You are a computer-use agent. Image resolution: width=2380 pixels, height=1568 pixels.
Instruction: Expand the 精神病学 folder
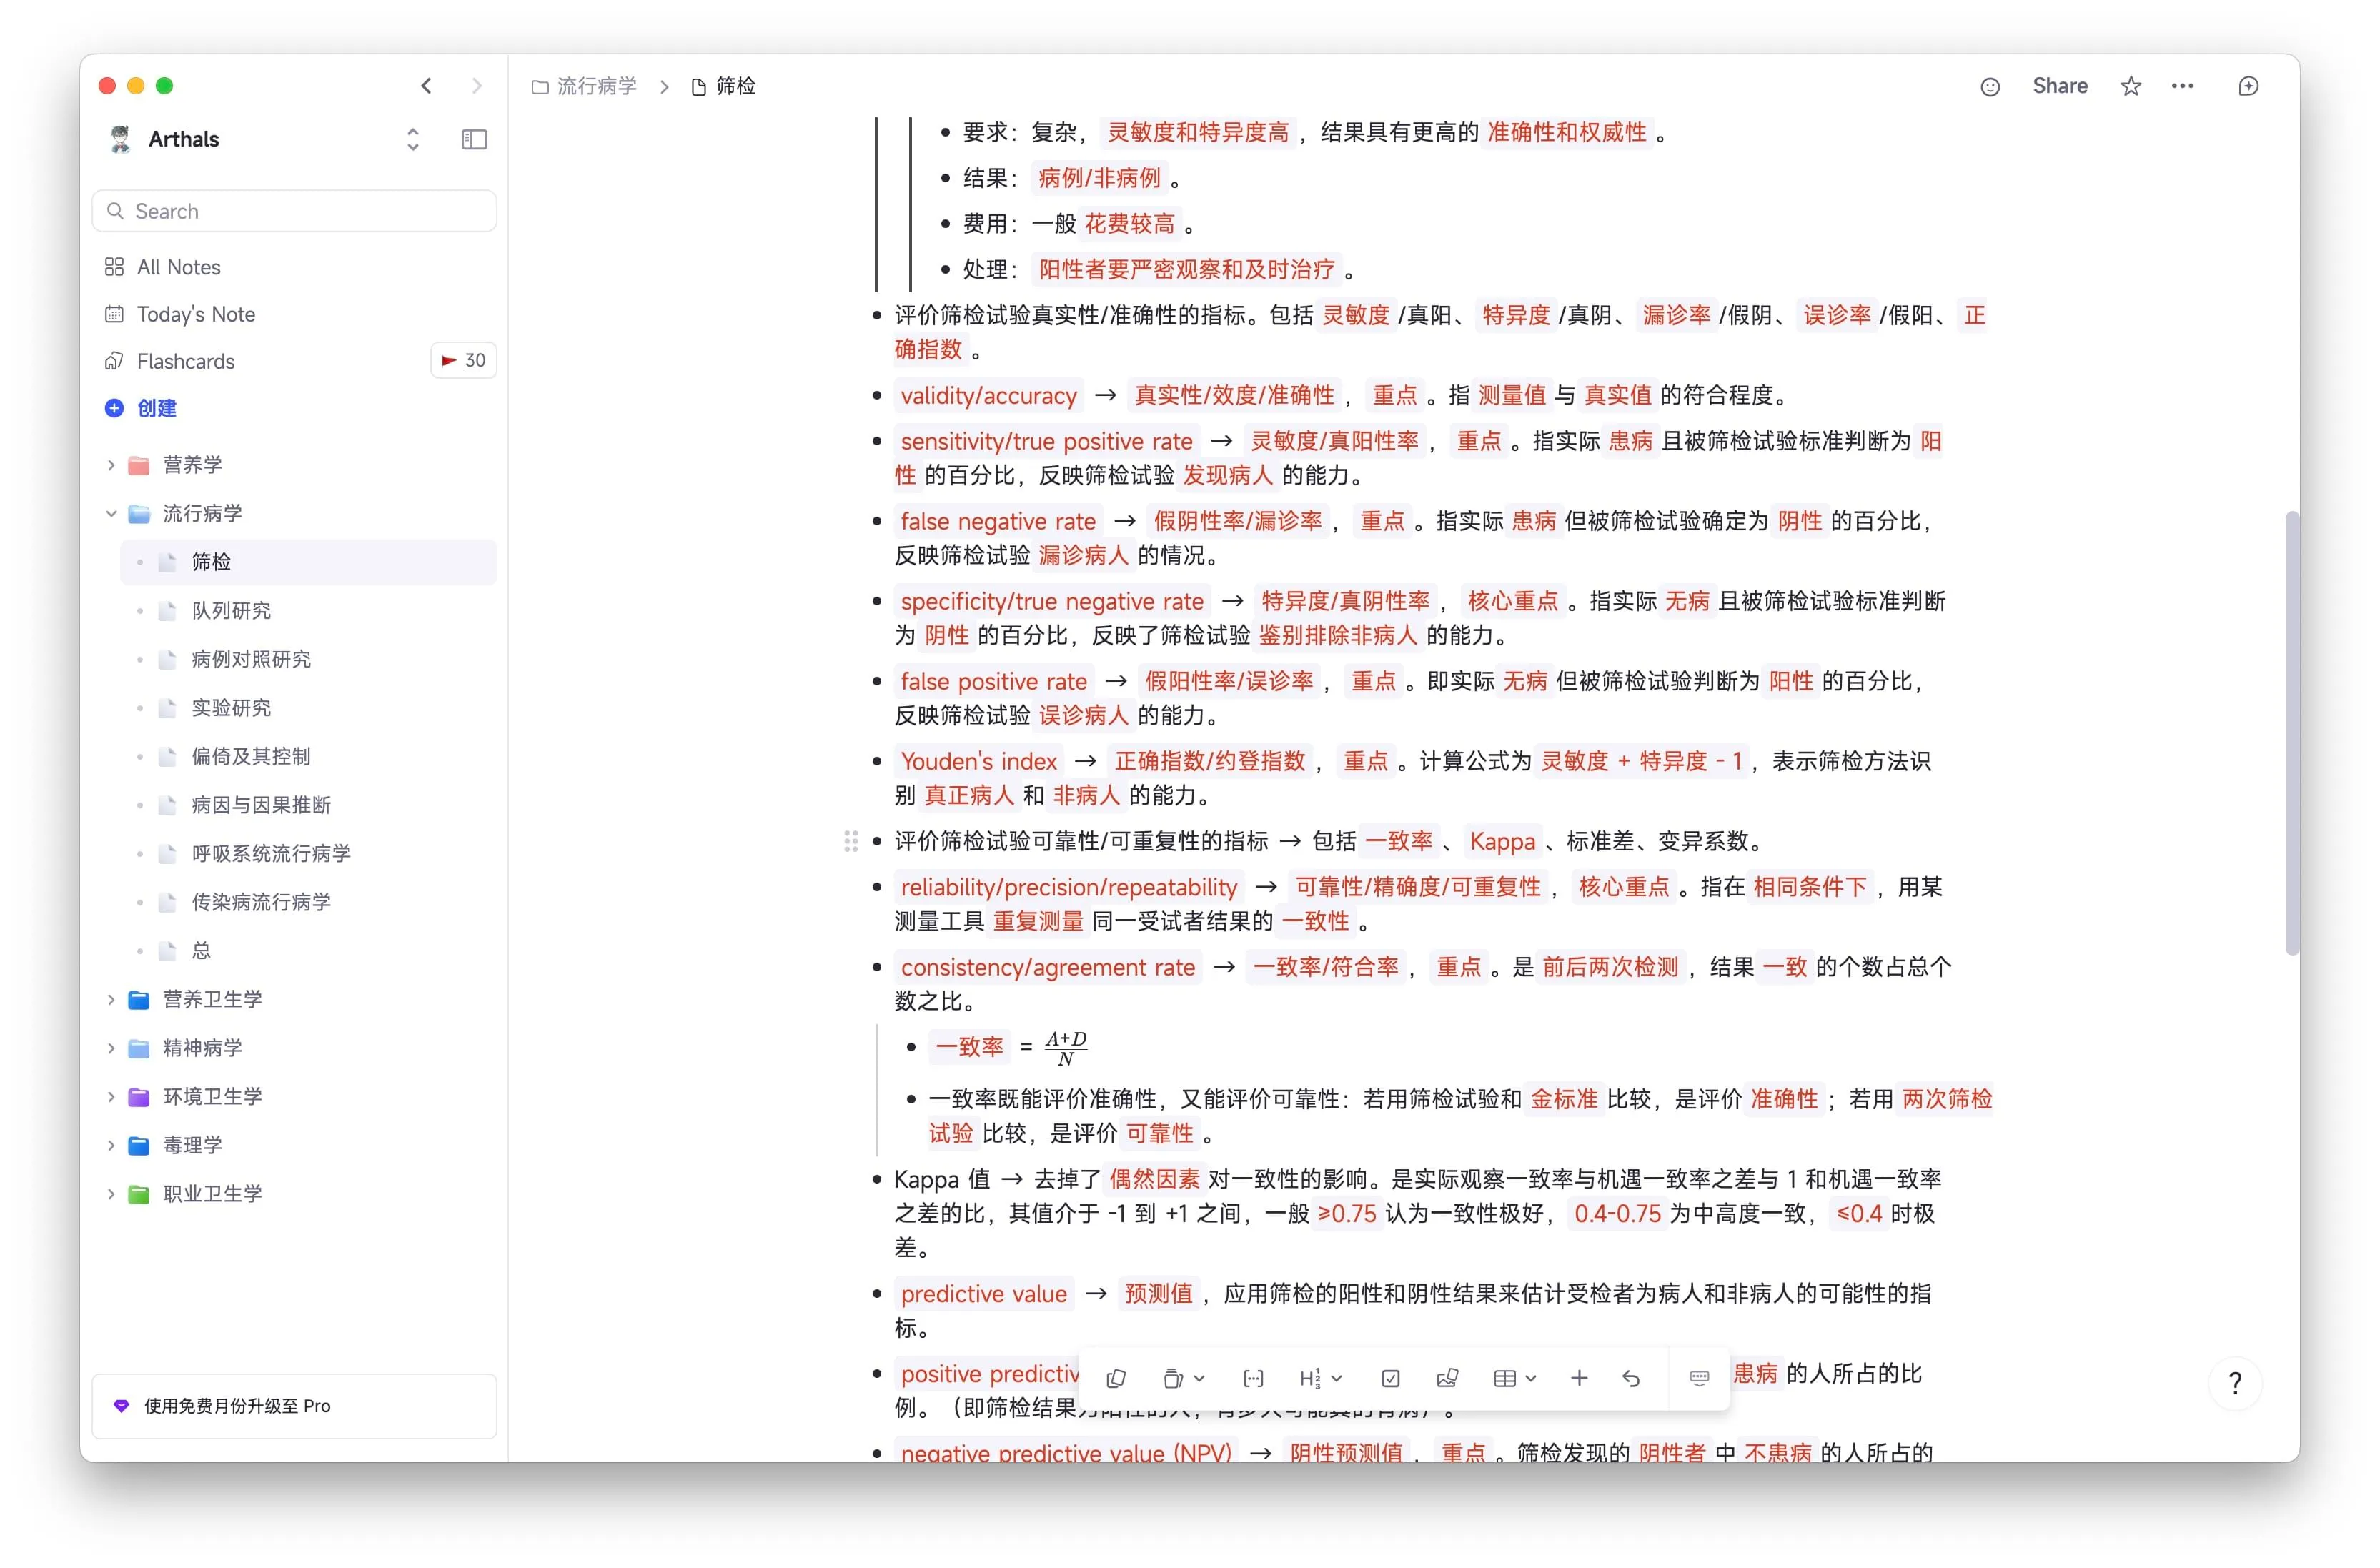111,1048
